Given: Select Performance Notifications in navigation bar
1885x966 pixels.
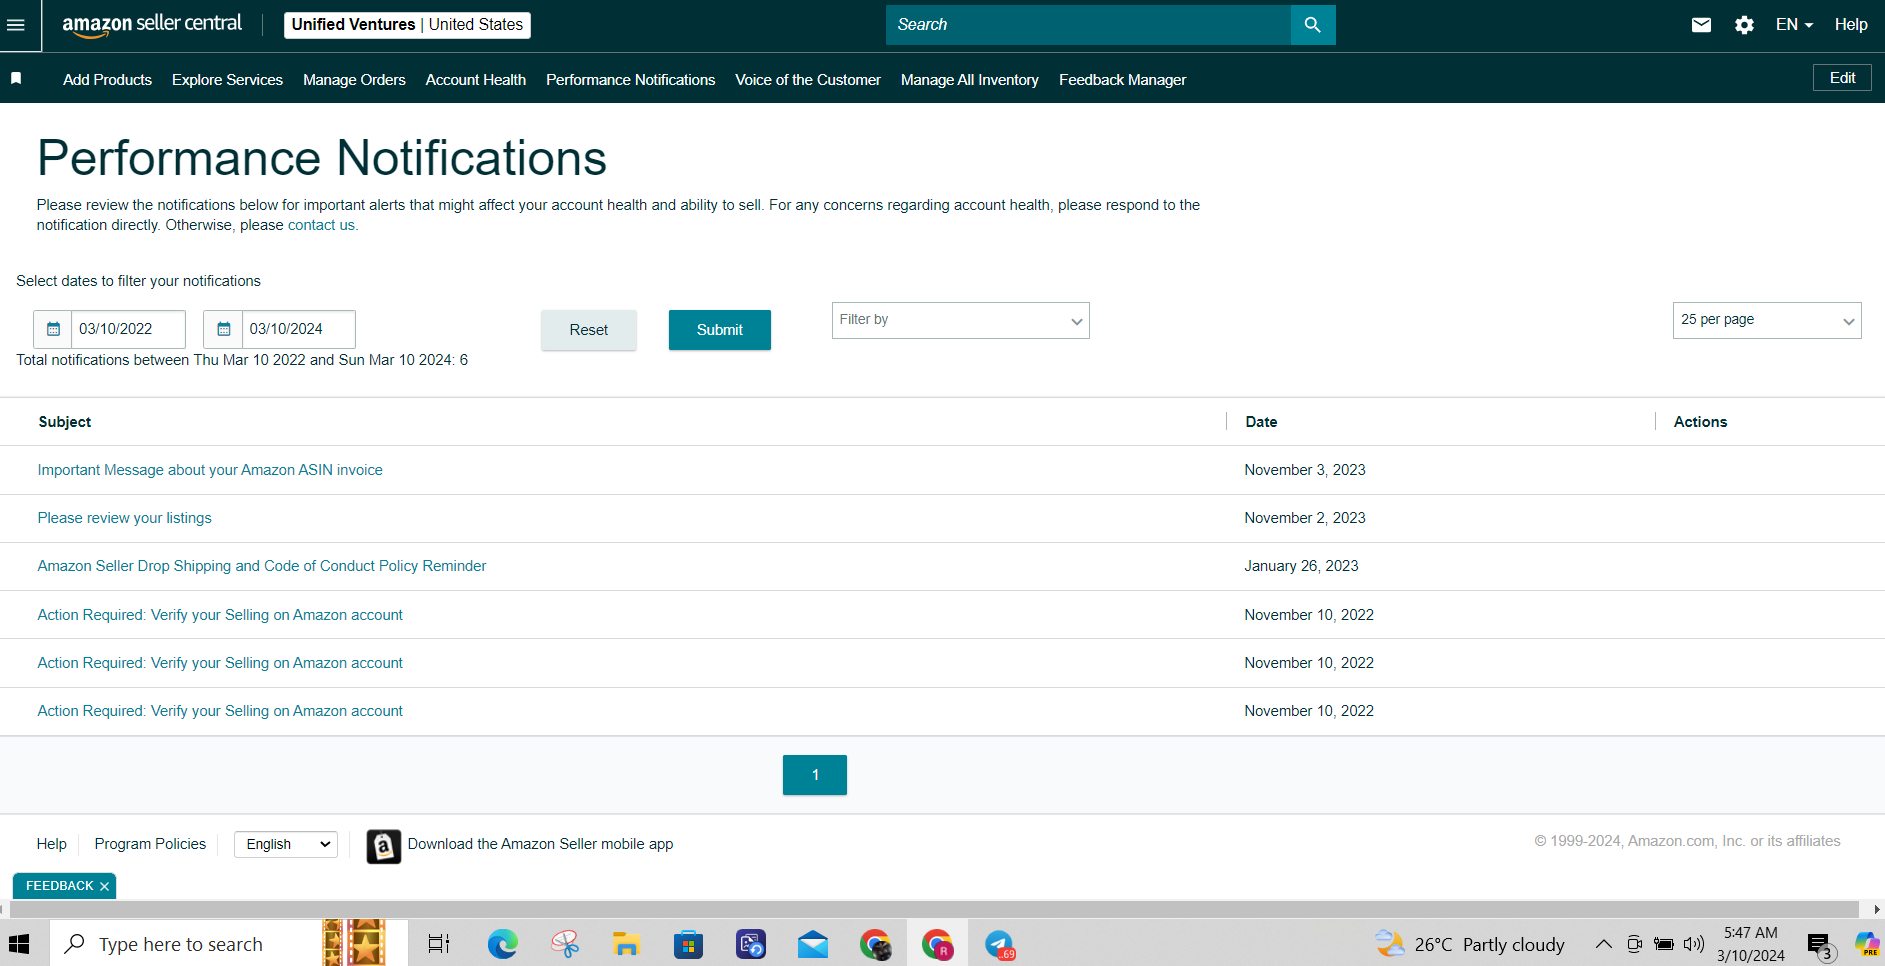Looking at the screenshot, I should [630, 80].
